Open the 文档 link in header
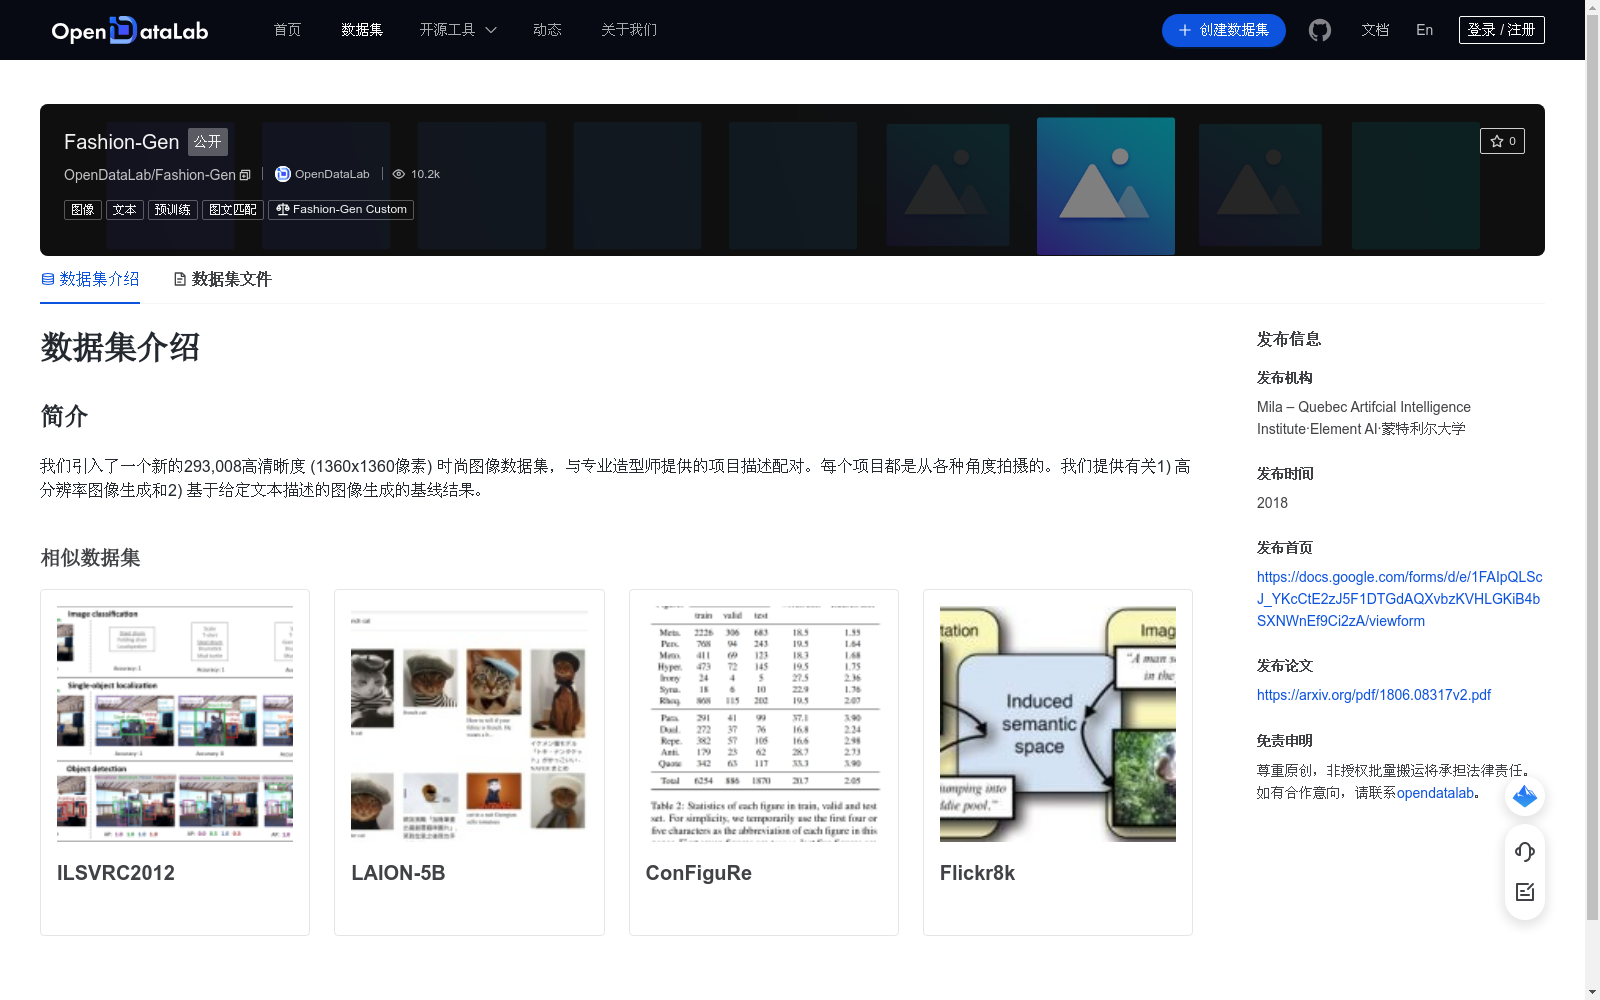 1375,30
